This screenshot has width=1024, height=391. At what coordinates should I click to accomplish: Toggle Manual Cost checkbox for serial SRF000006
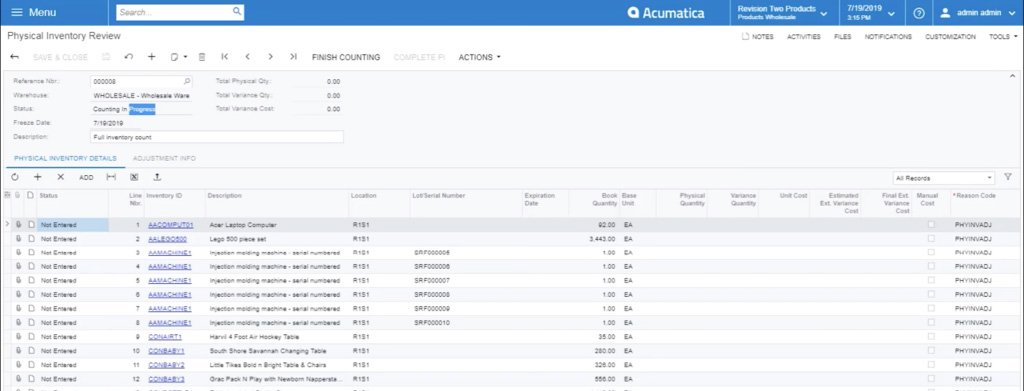(931, 267)
